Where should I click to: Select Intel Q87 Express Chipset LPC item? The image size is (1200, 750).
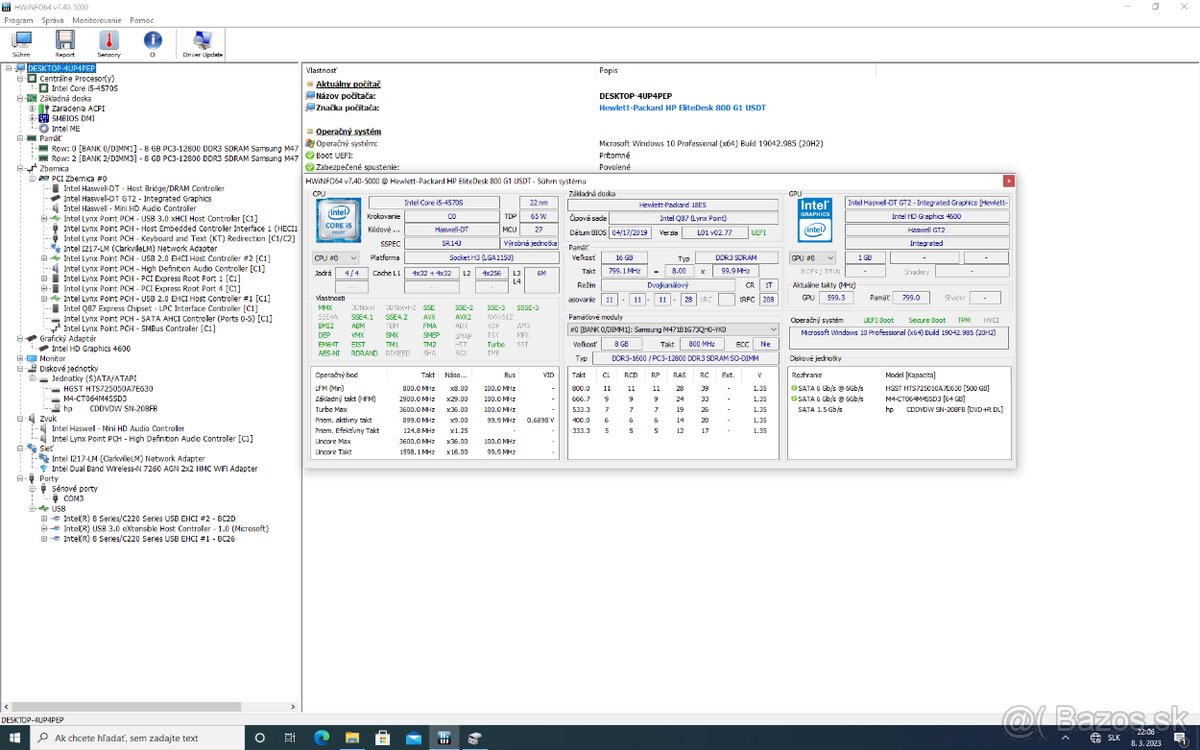point(160,308)
